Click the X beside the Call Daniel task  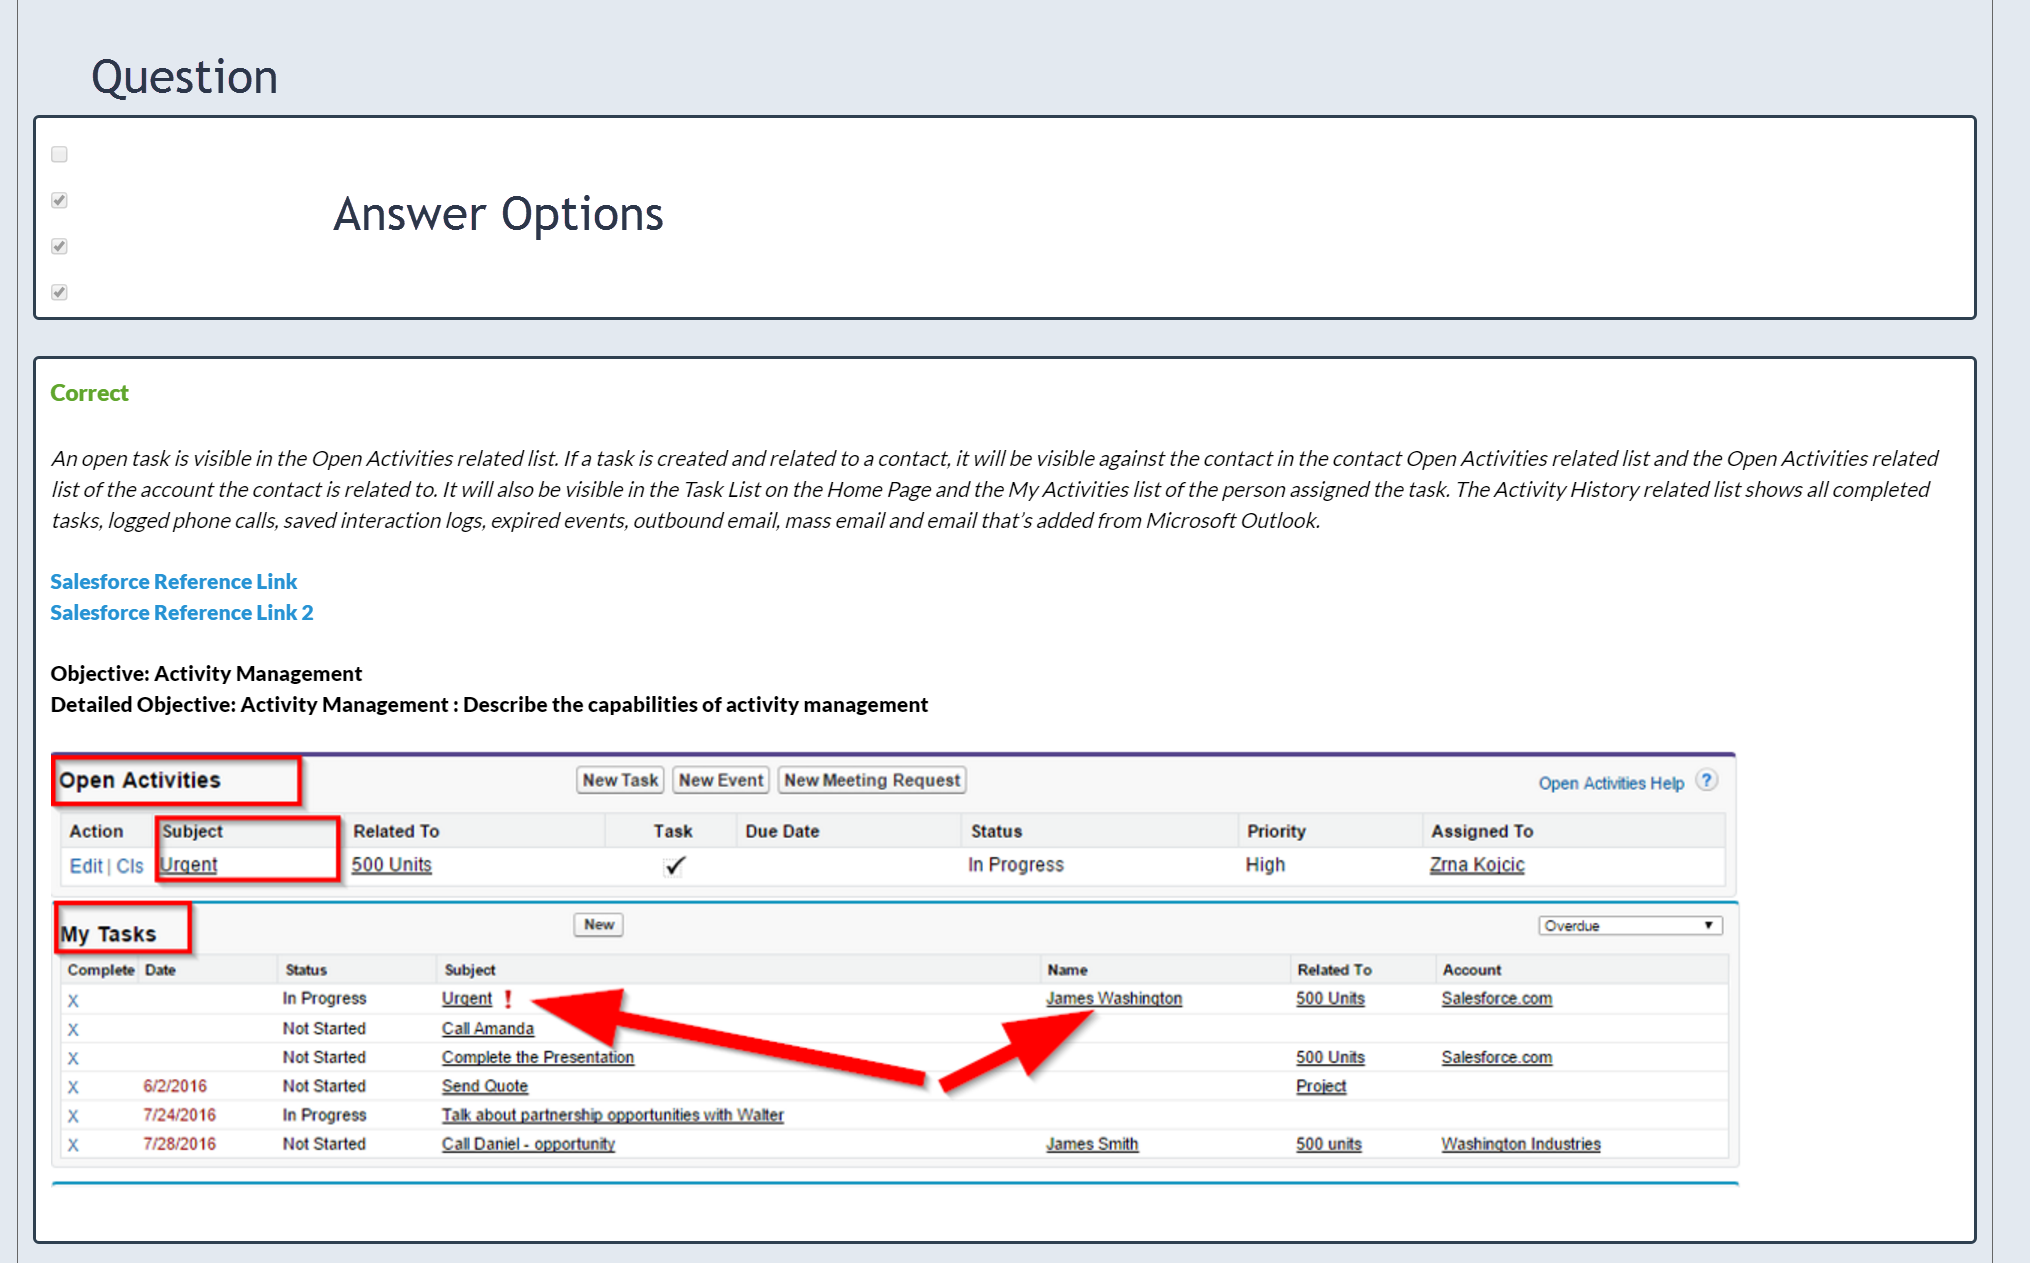tap(73, 1145)
